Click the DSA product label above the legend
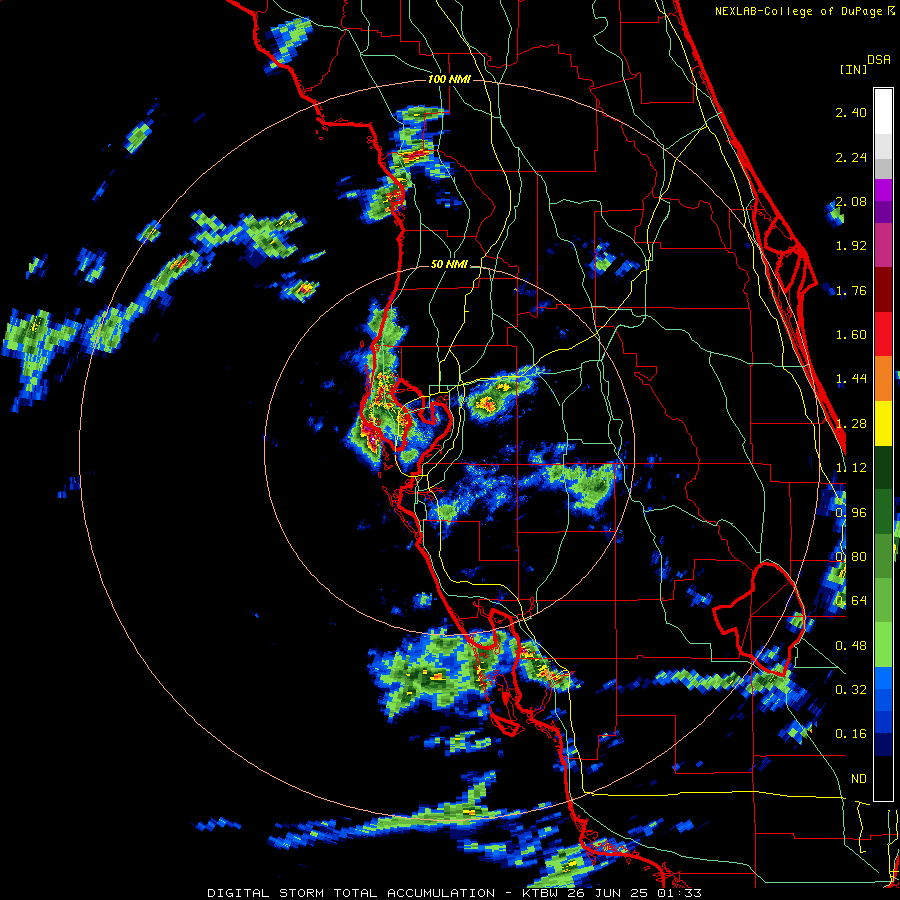 coord(879,60)
